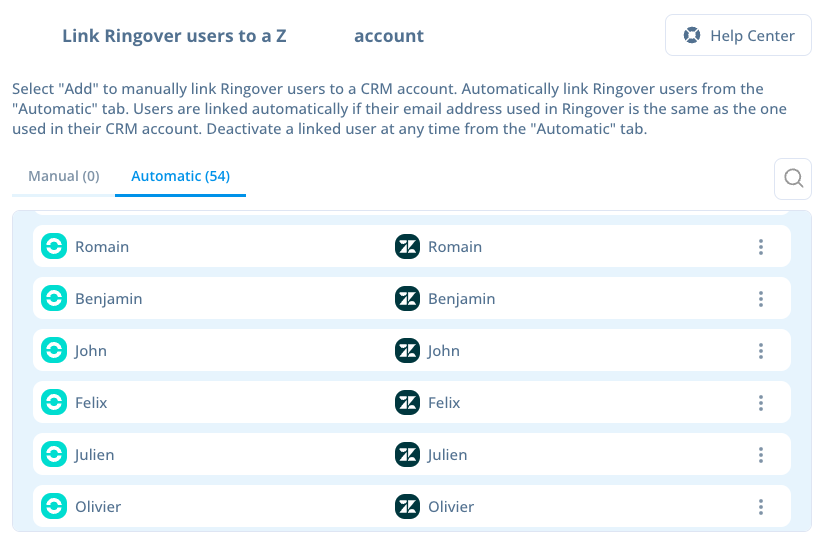The width and height of the screenshot is (828, 542).
Task: Click Ringover user name Felix
Action: (91, 403)
